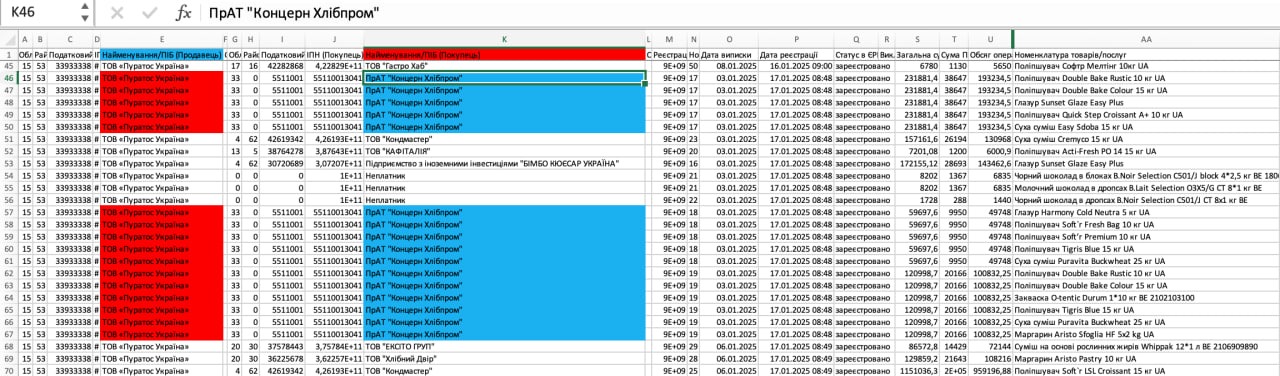
Task: Click tax number cell 30720689
Action: [282, 162]
